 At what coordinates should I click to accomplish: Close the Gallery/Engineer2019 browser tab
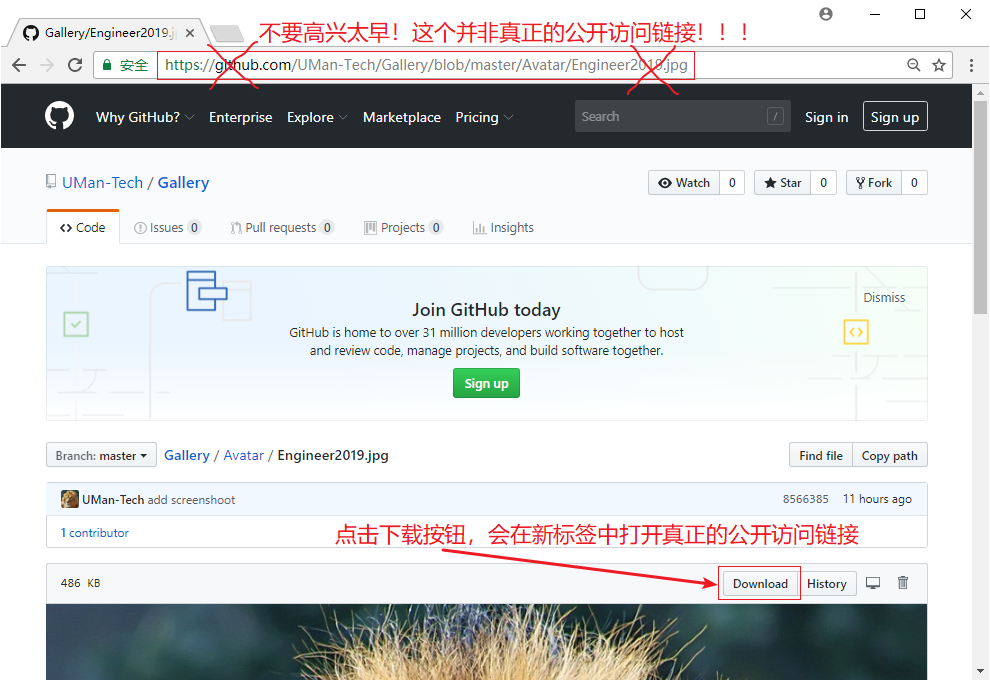point(190,33)
